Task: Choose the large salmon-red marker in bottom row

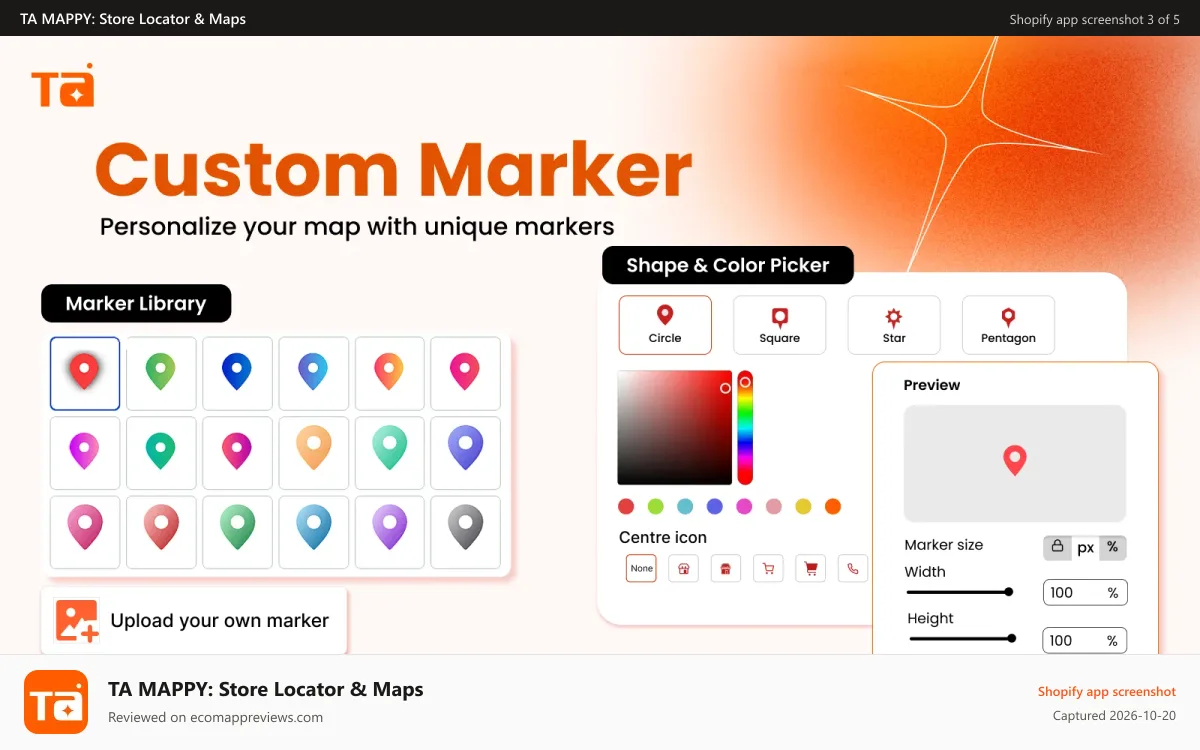Action: [161, 532]
